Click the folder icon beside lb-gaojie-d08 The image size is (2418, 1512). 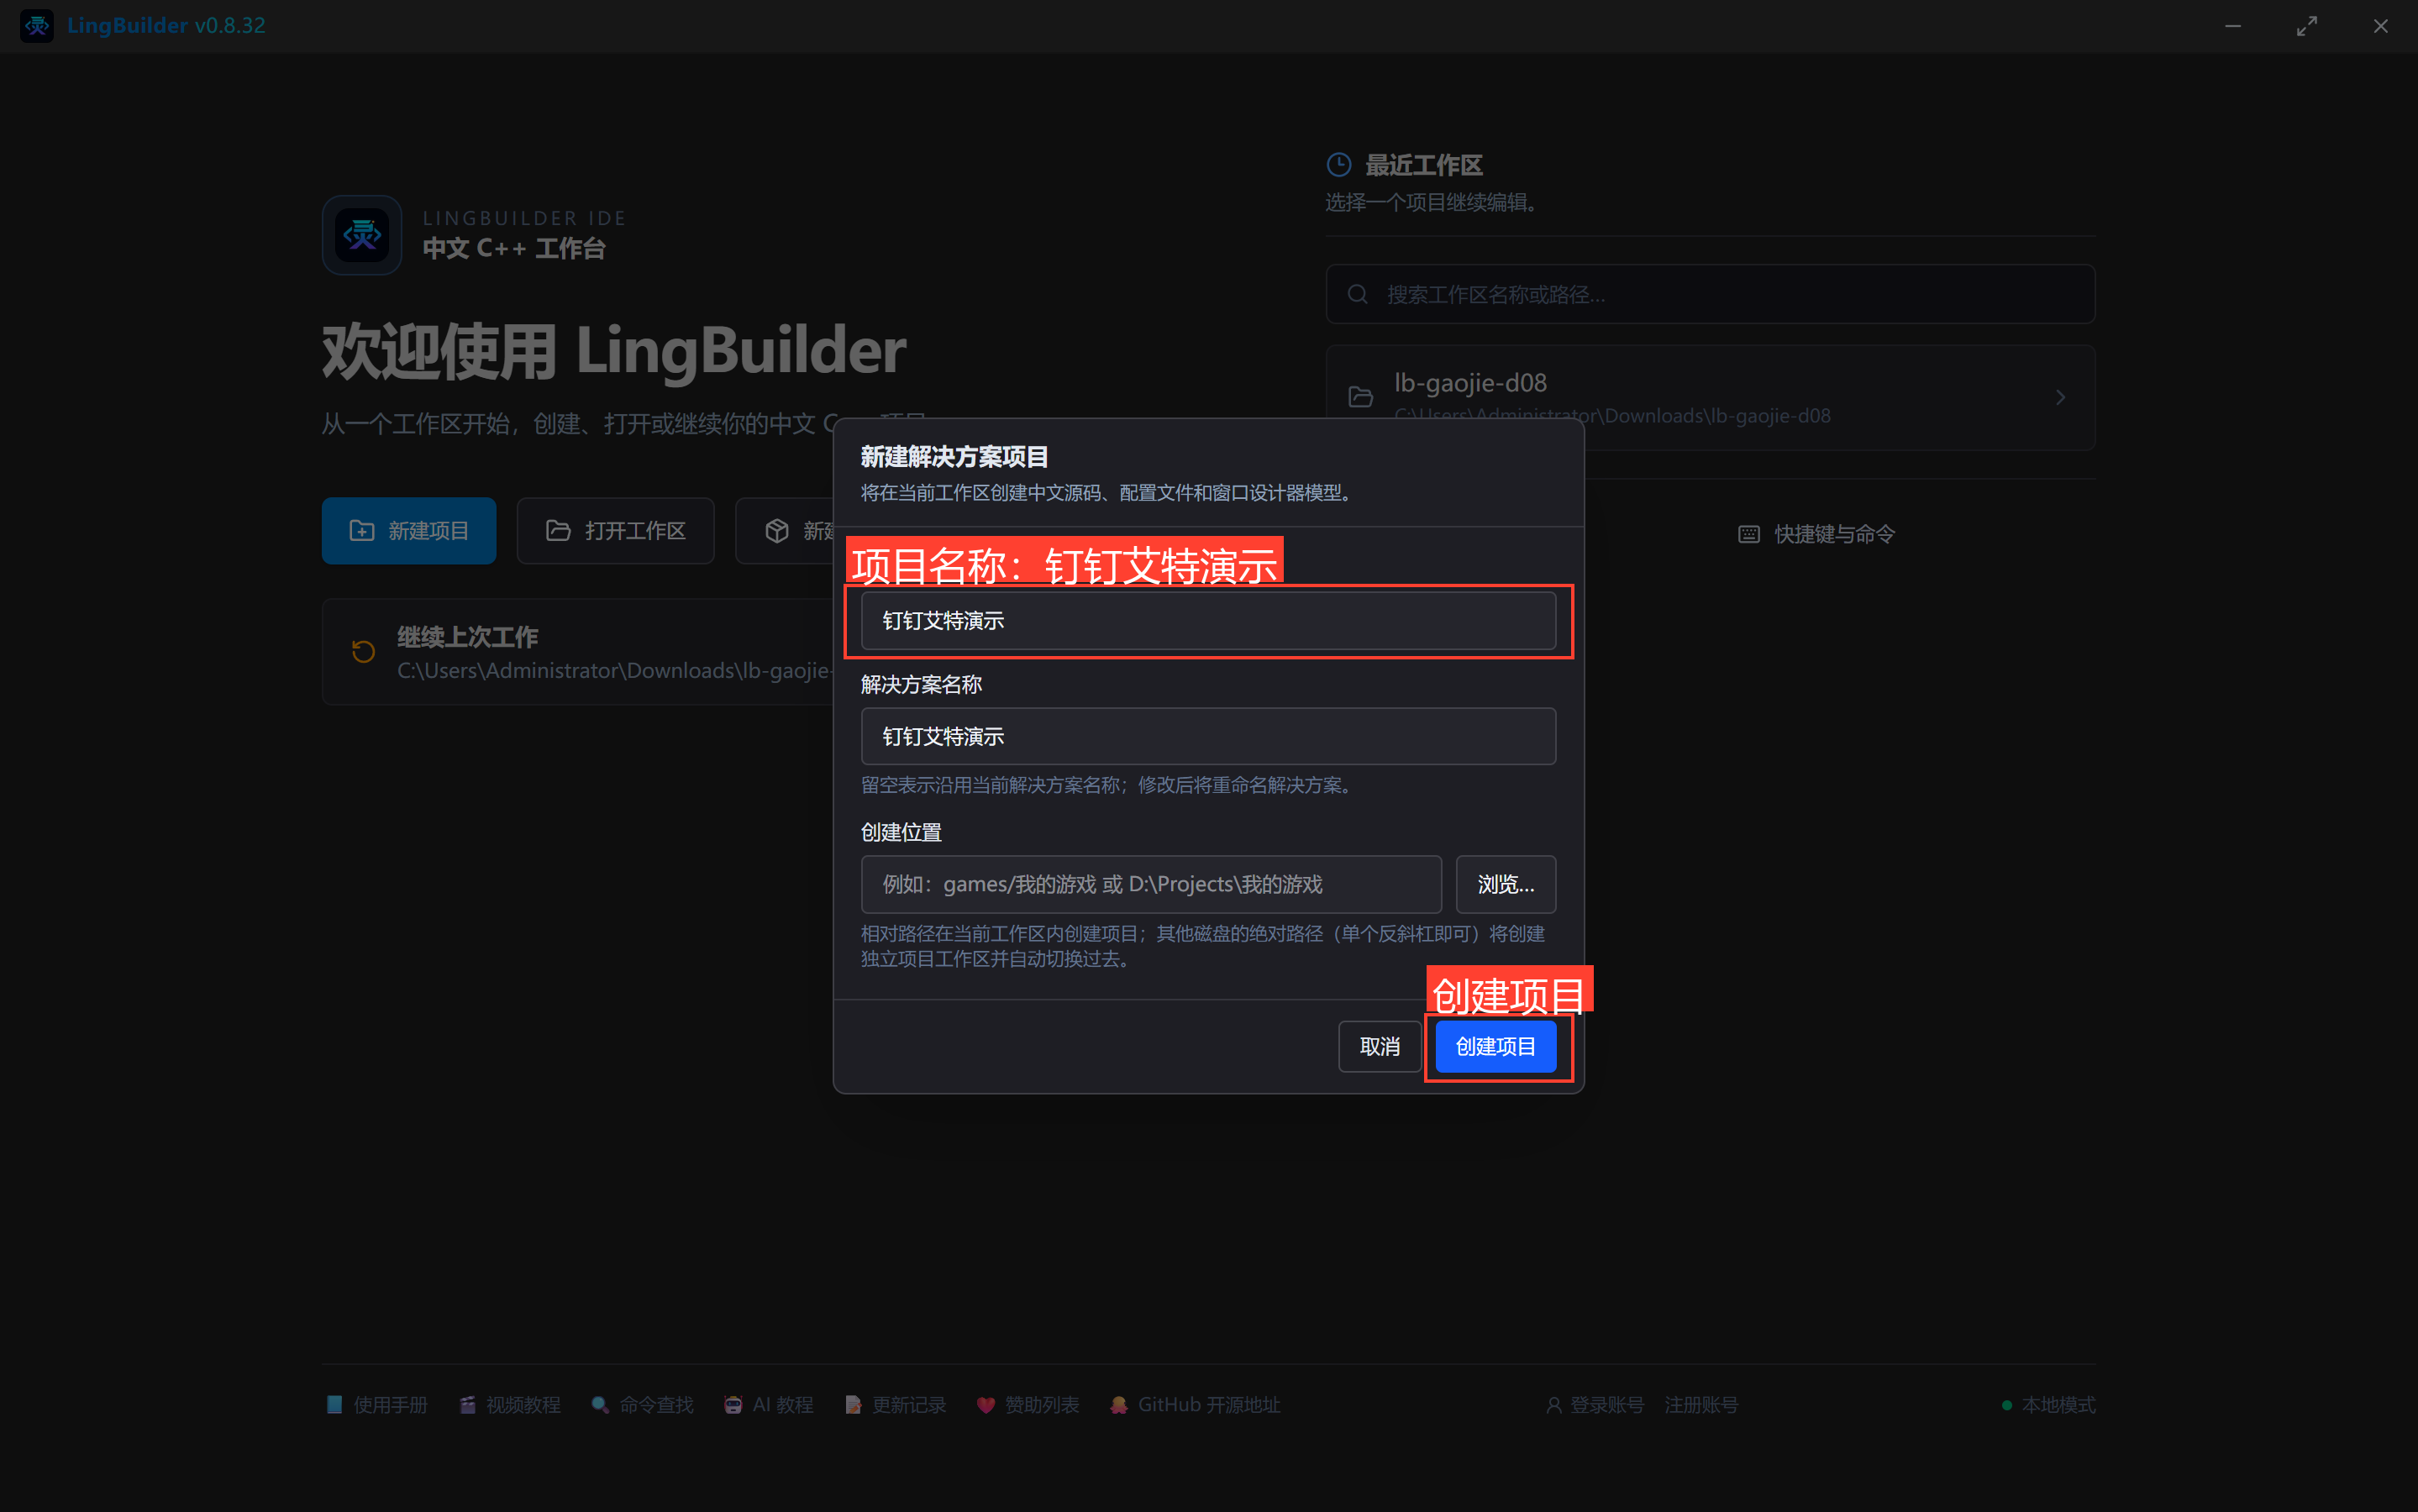coord(1361,397)
